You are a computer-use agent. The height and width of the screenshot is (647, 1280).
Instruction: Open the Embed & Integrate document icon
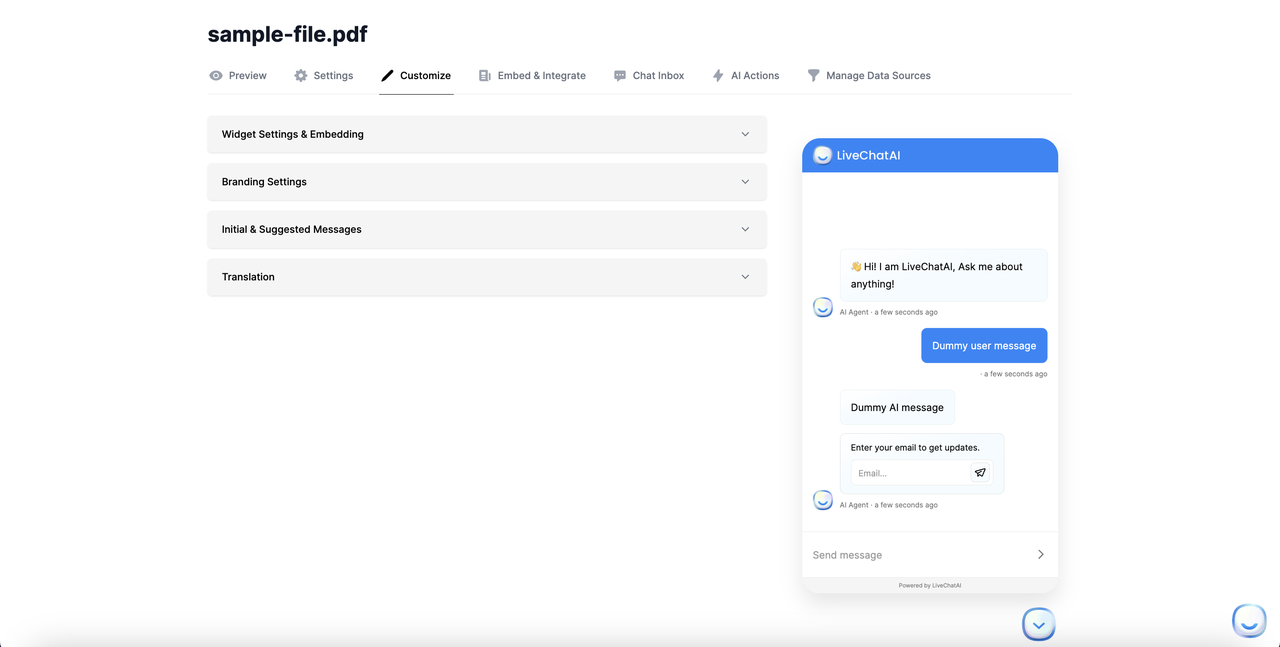pos(485,75)
